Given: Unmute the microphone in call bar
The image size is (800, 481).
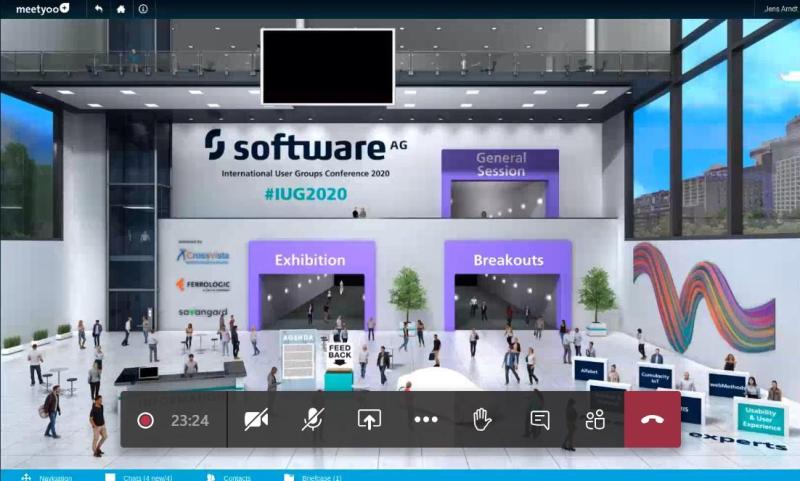Looking at the screenshot, I should coord(312,420).
